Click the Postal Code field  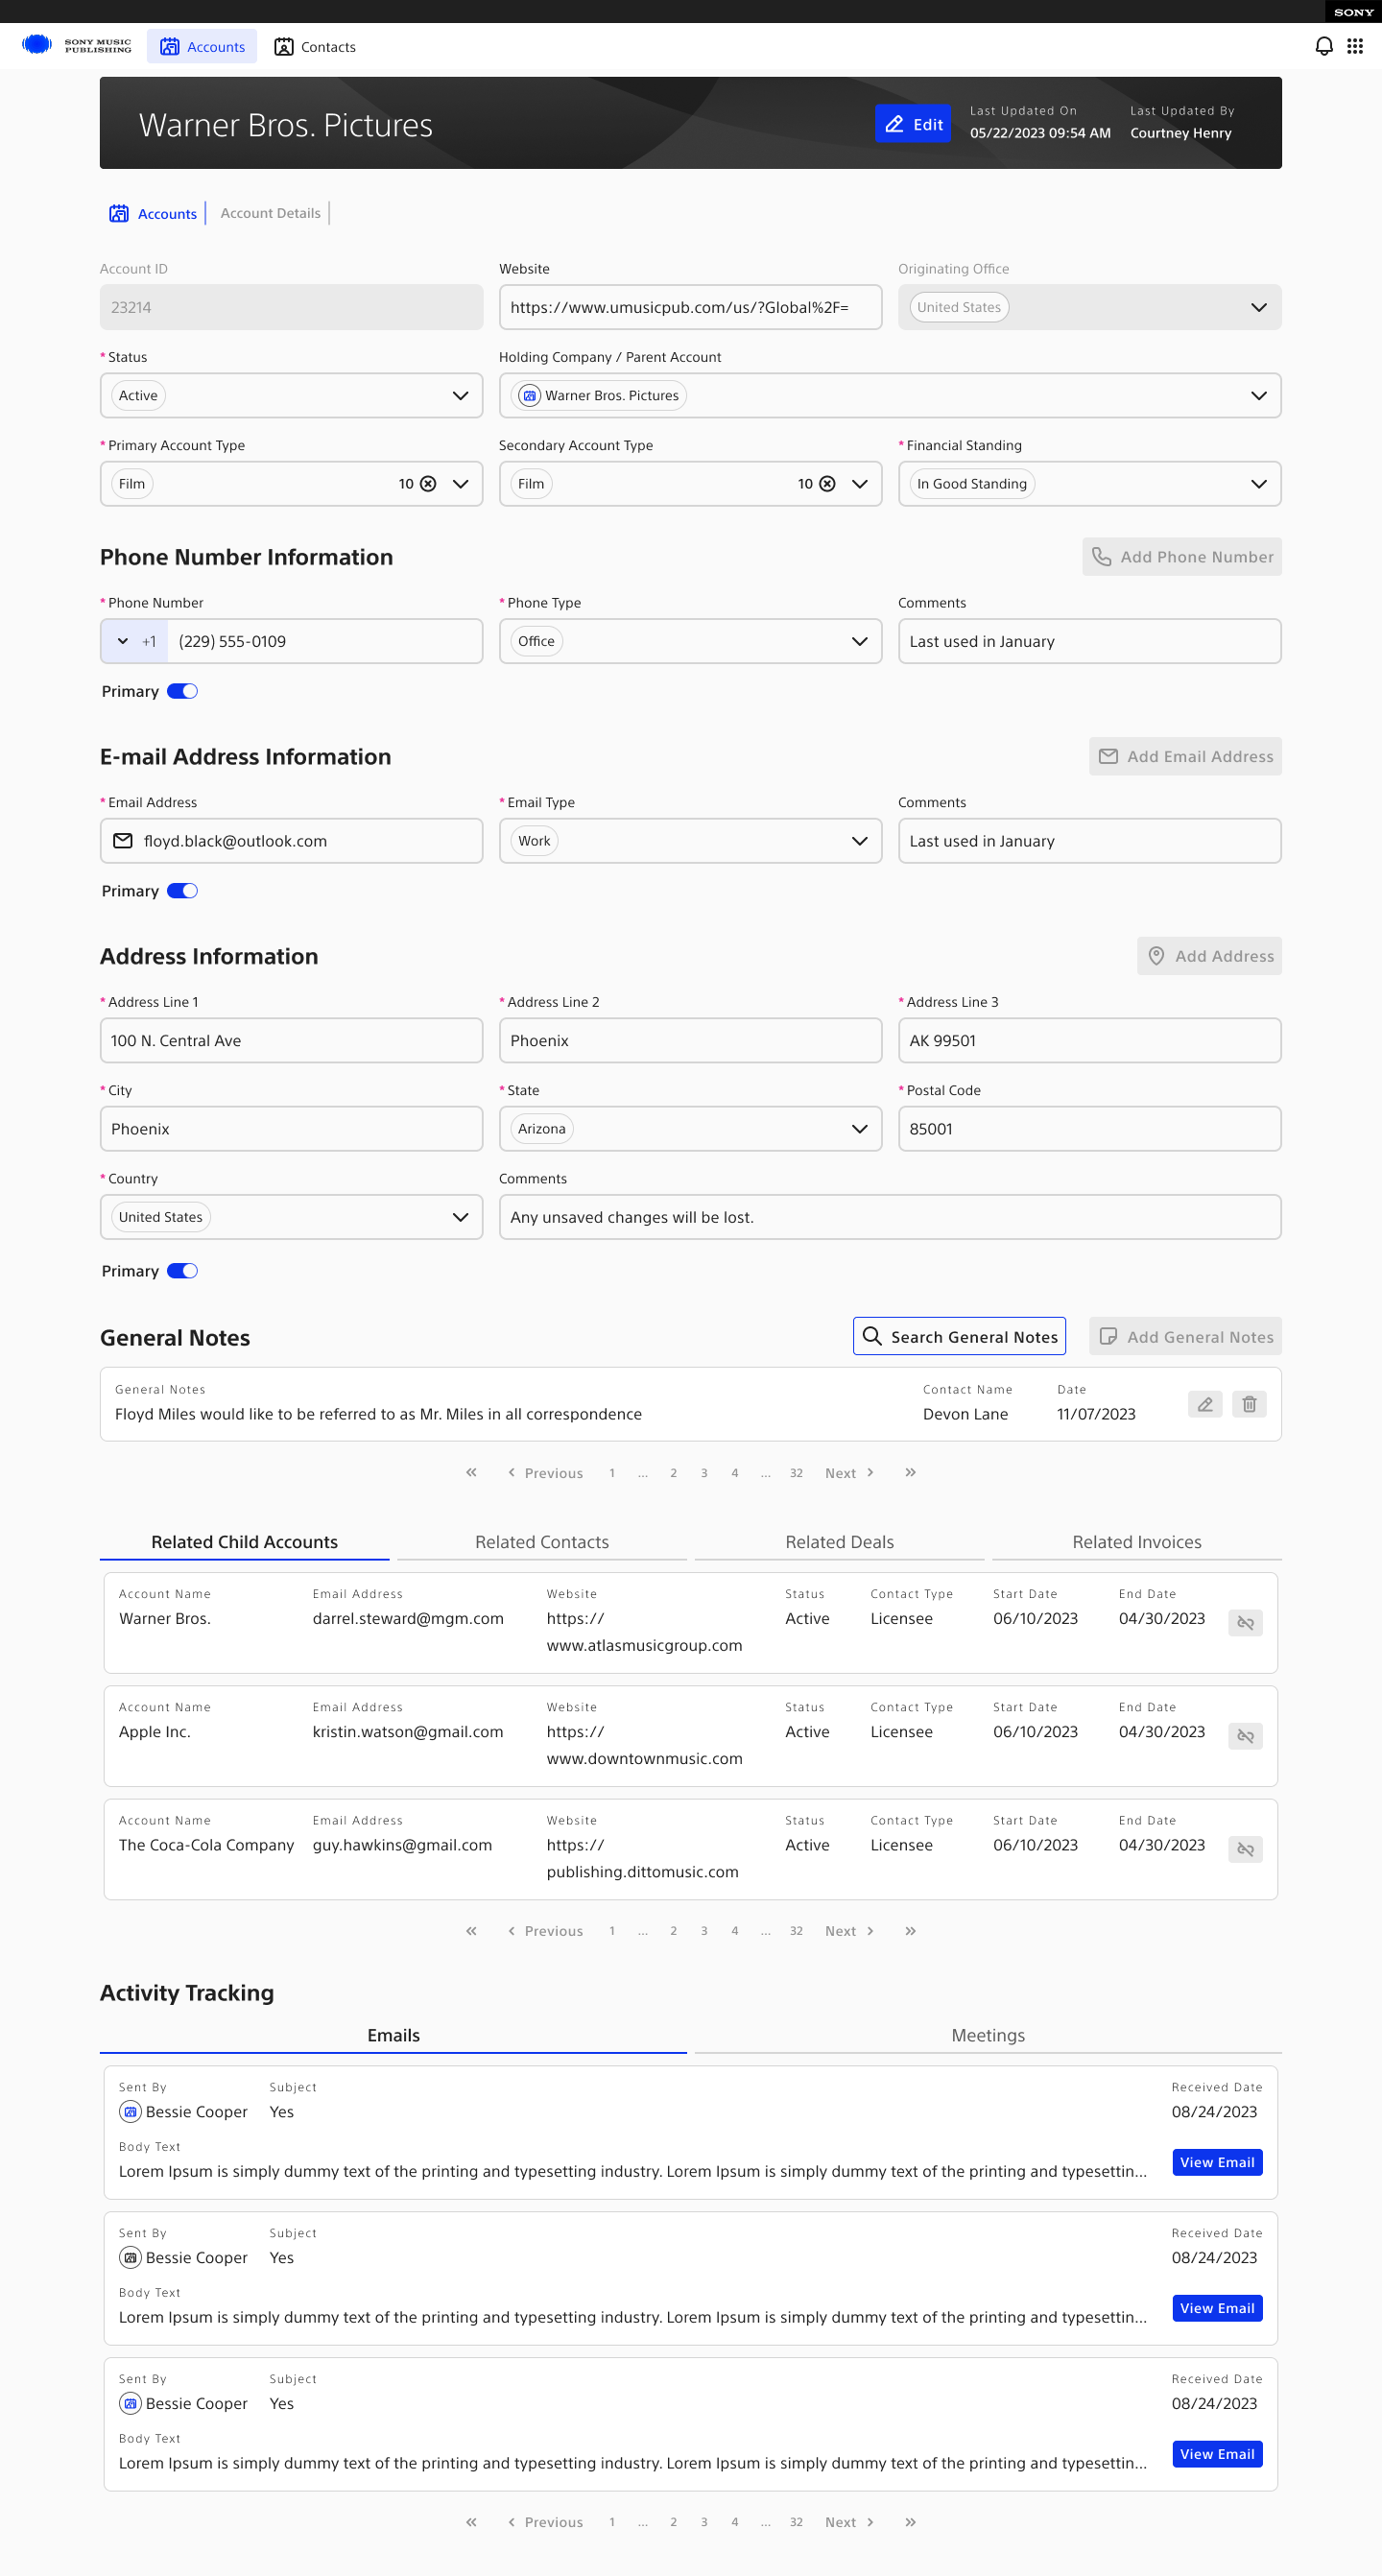pos(1089,1129)
